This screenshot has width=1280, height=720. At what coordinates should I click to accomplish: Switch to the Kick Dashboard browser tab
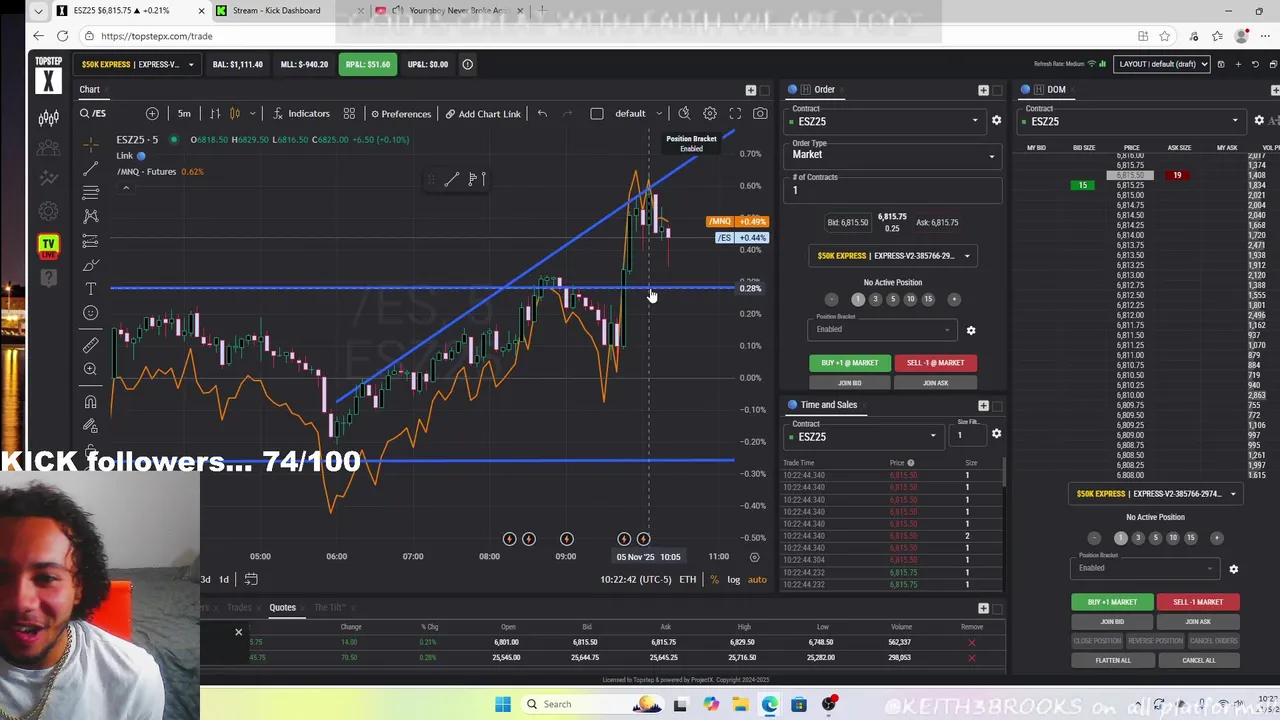coord(277,11)
